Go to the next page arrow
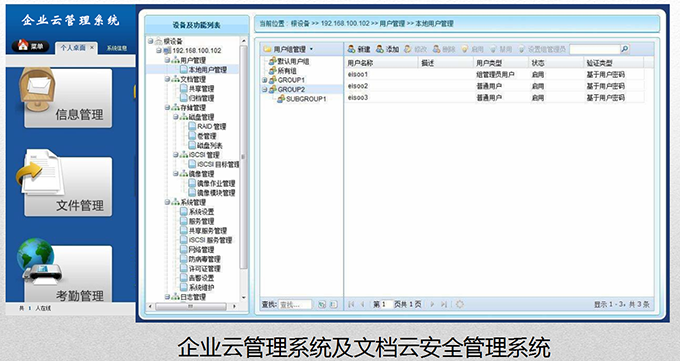 tap(432, 305)
